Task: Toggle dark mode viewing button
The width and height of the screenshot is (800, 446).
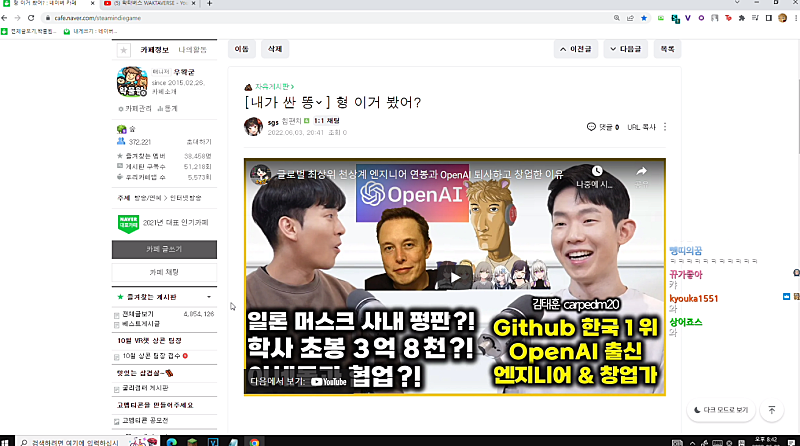Action: (x=721, y=410)
